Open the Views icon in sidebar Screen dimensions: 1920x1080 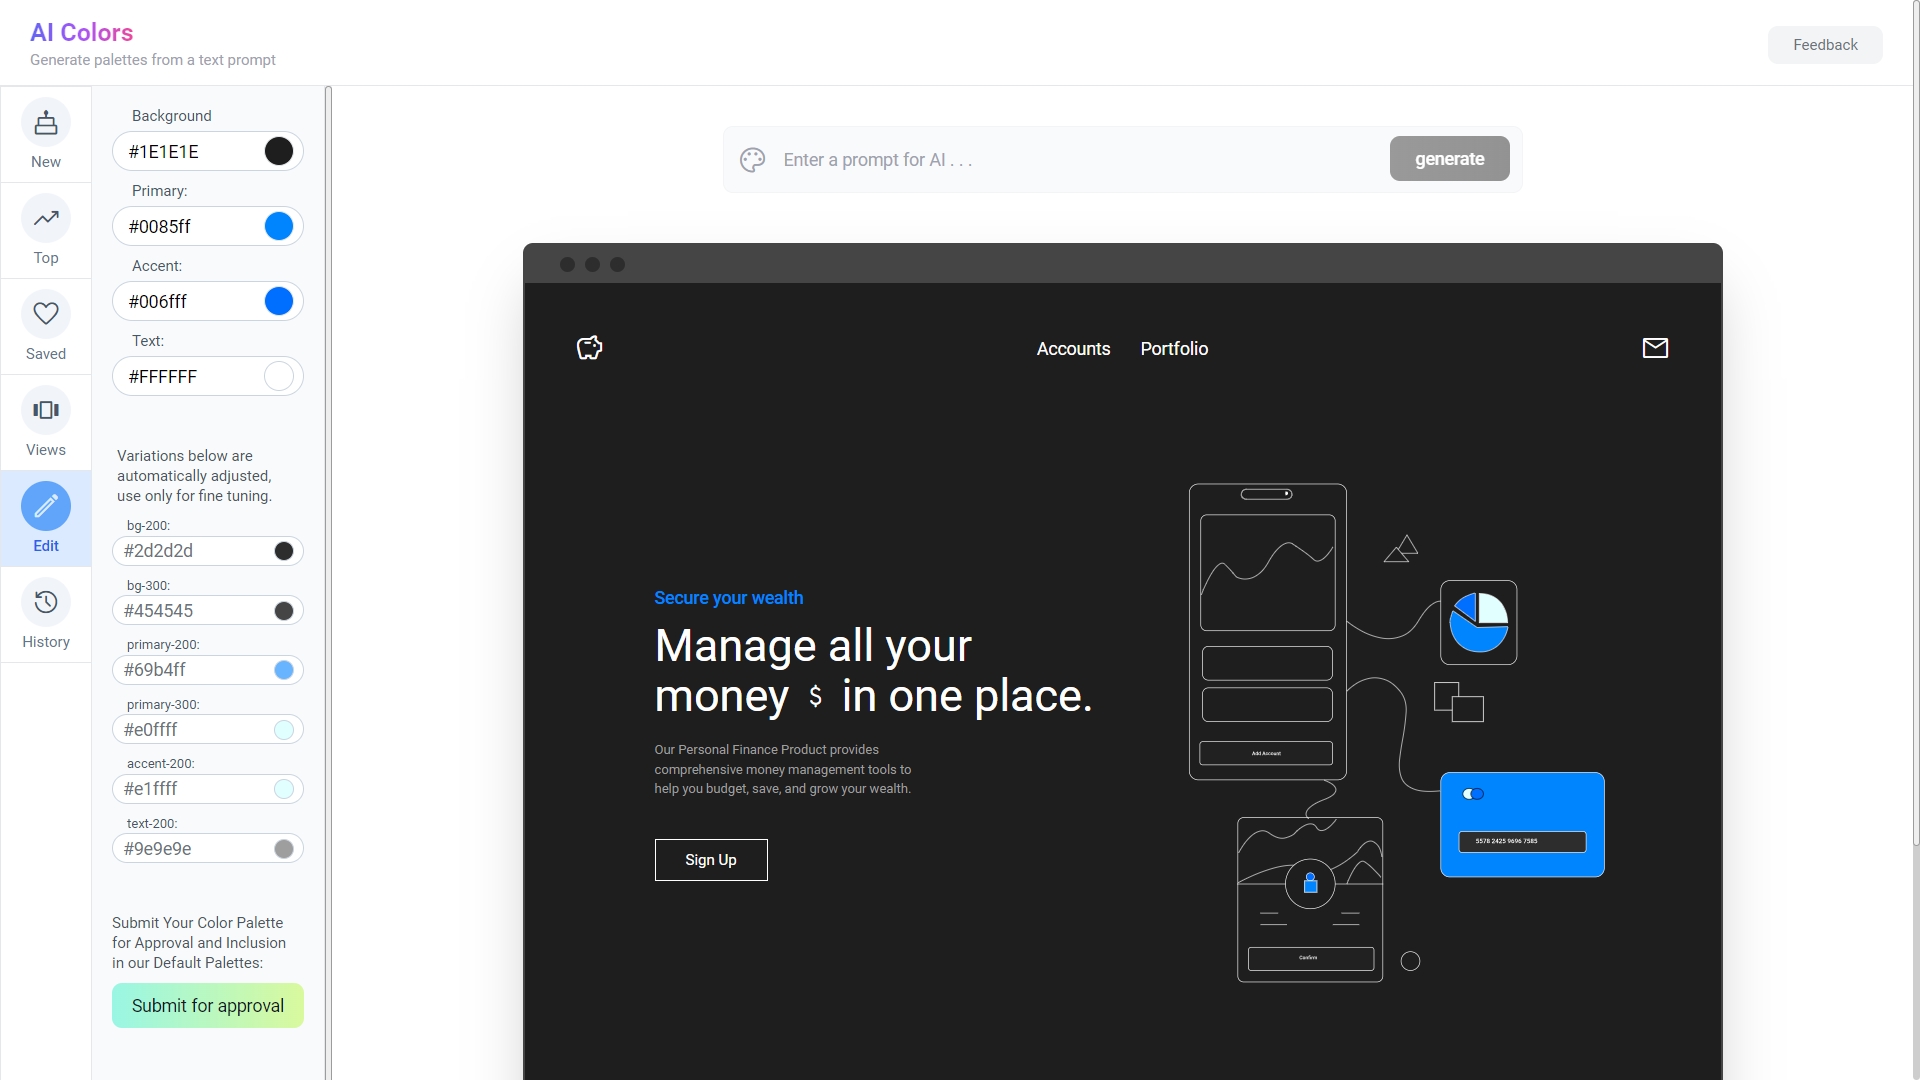pos(46,411)
